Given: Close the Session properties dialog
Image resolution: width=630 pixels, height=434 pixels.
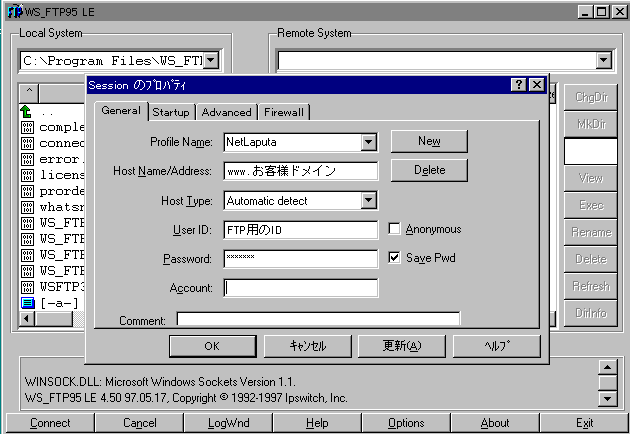Looking at the screenshot, I should [x=537, y=85].
